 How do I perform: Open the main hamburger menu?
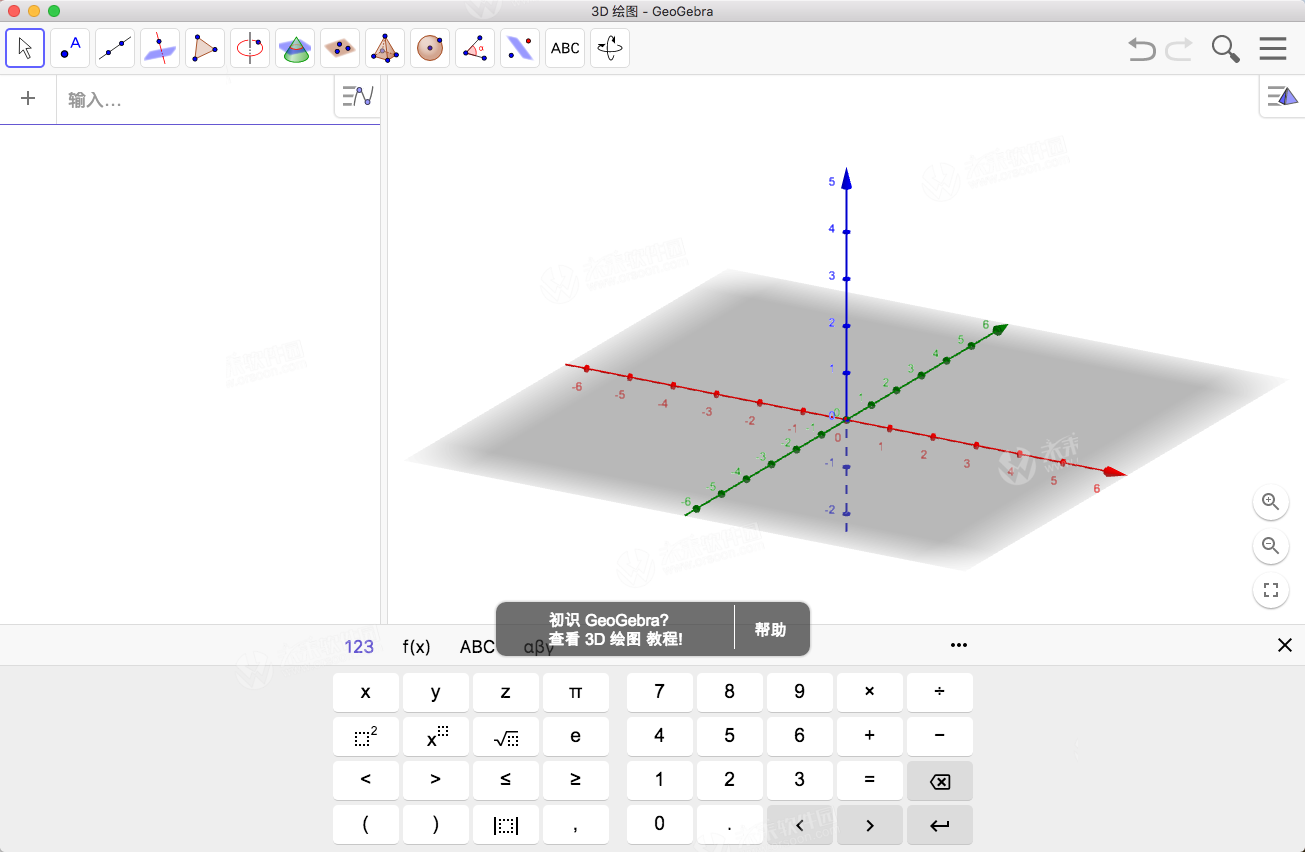coord(1273,49)
